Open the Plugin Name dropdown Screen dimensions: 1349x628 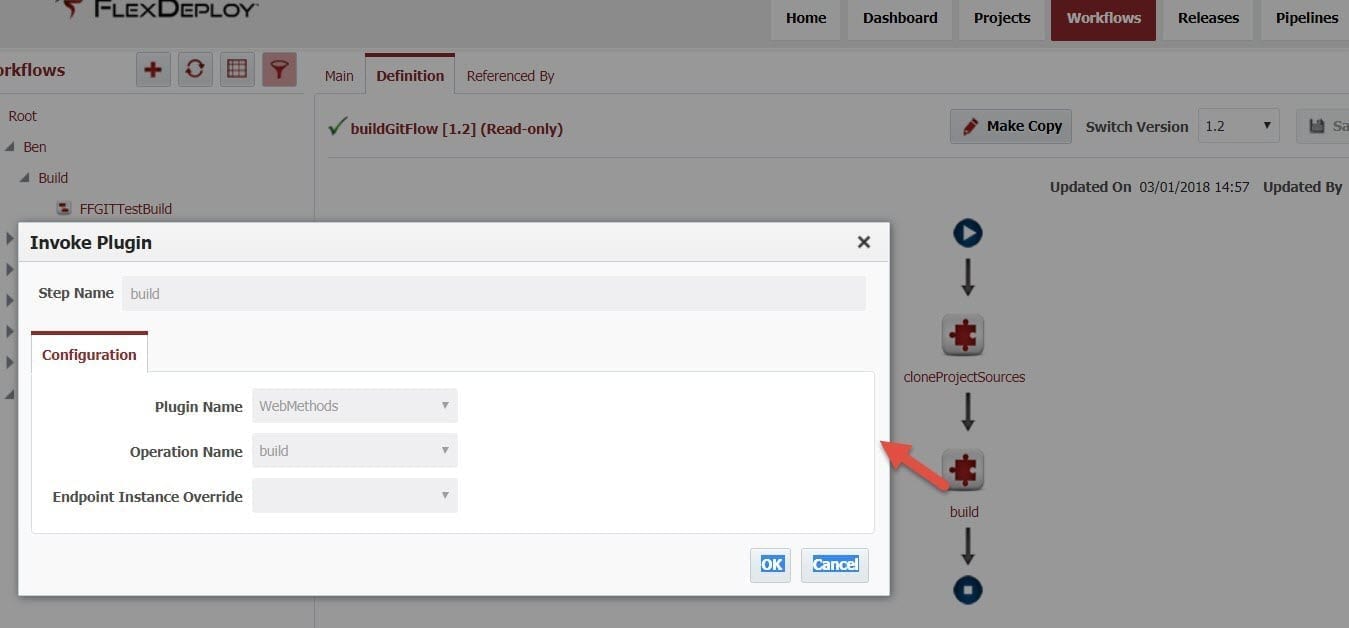[355, 406]
